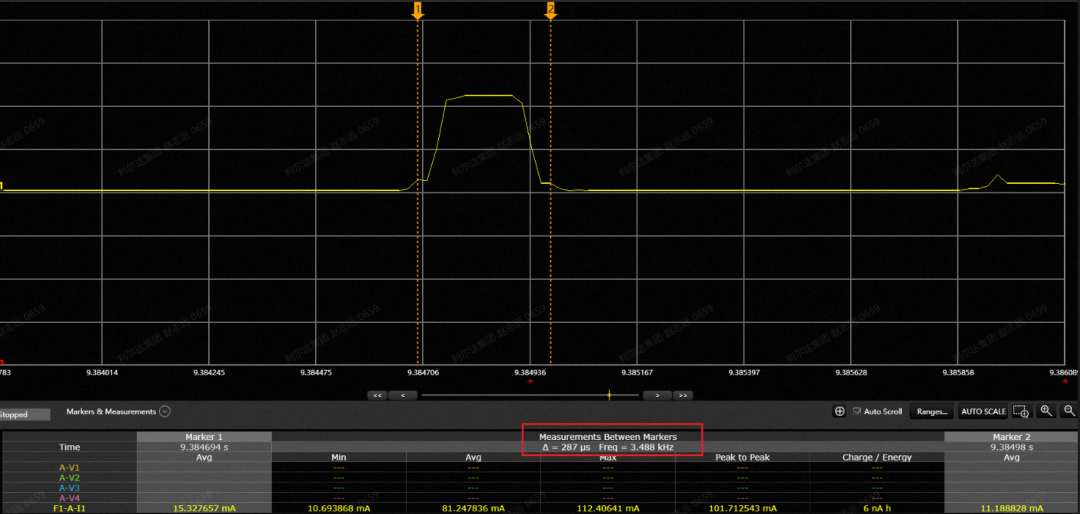Viewport: 1080px width, 514px height.
Task: Open the Ranges... dialog
Action: [x=931, y=411]
